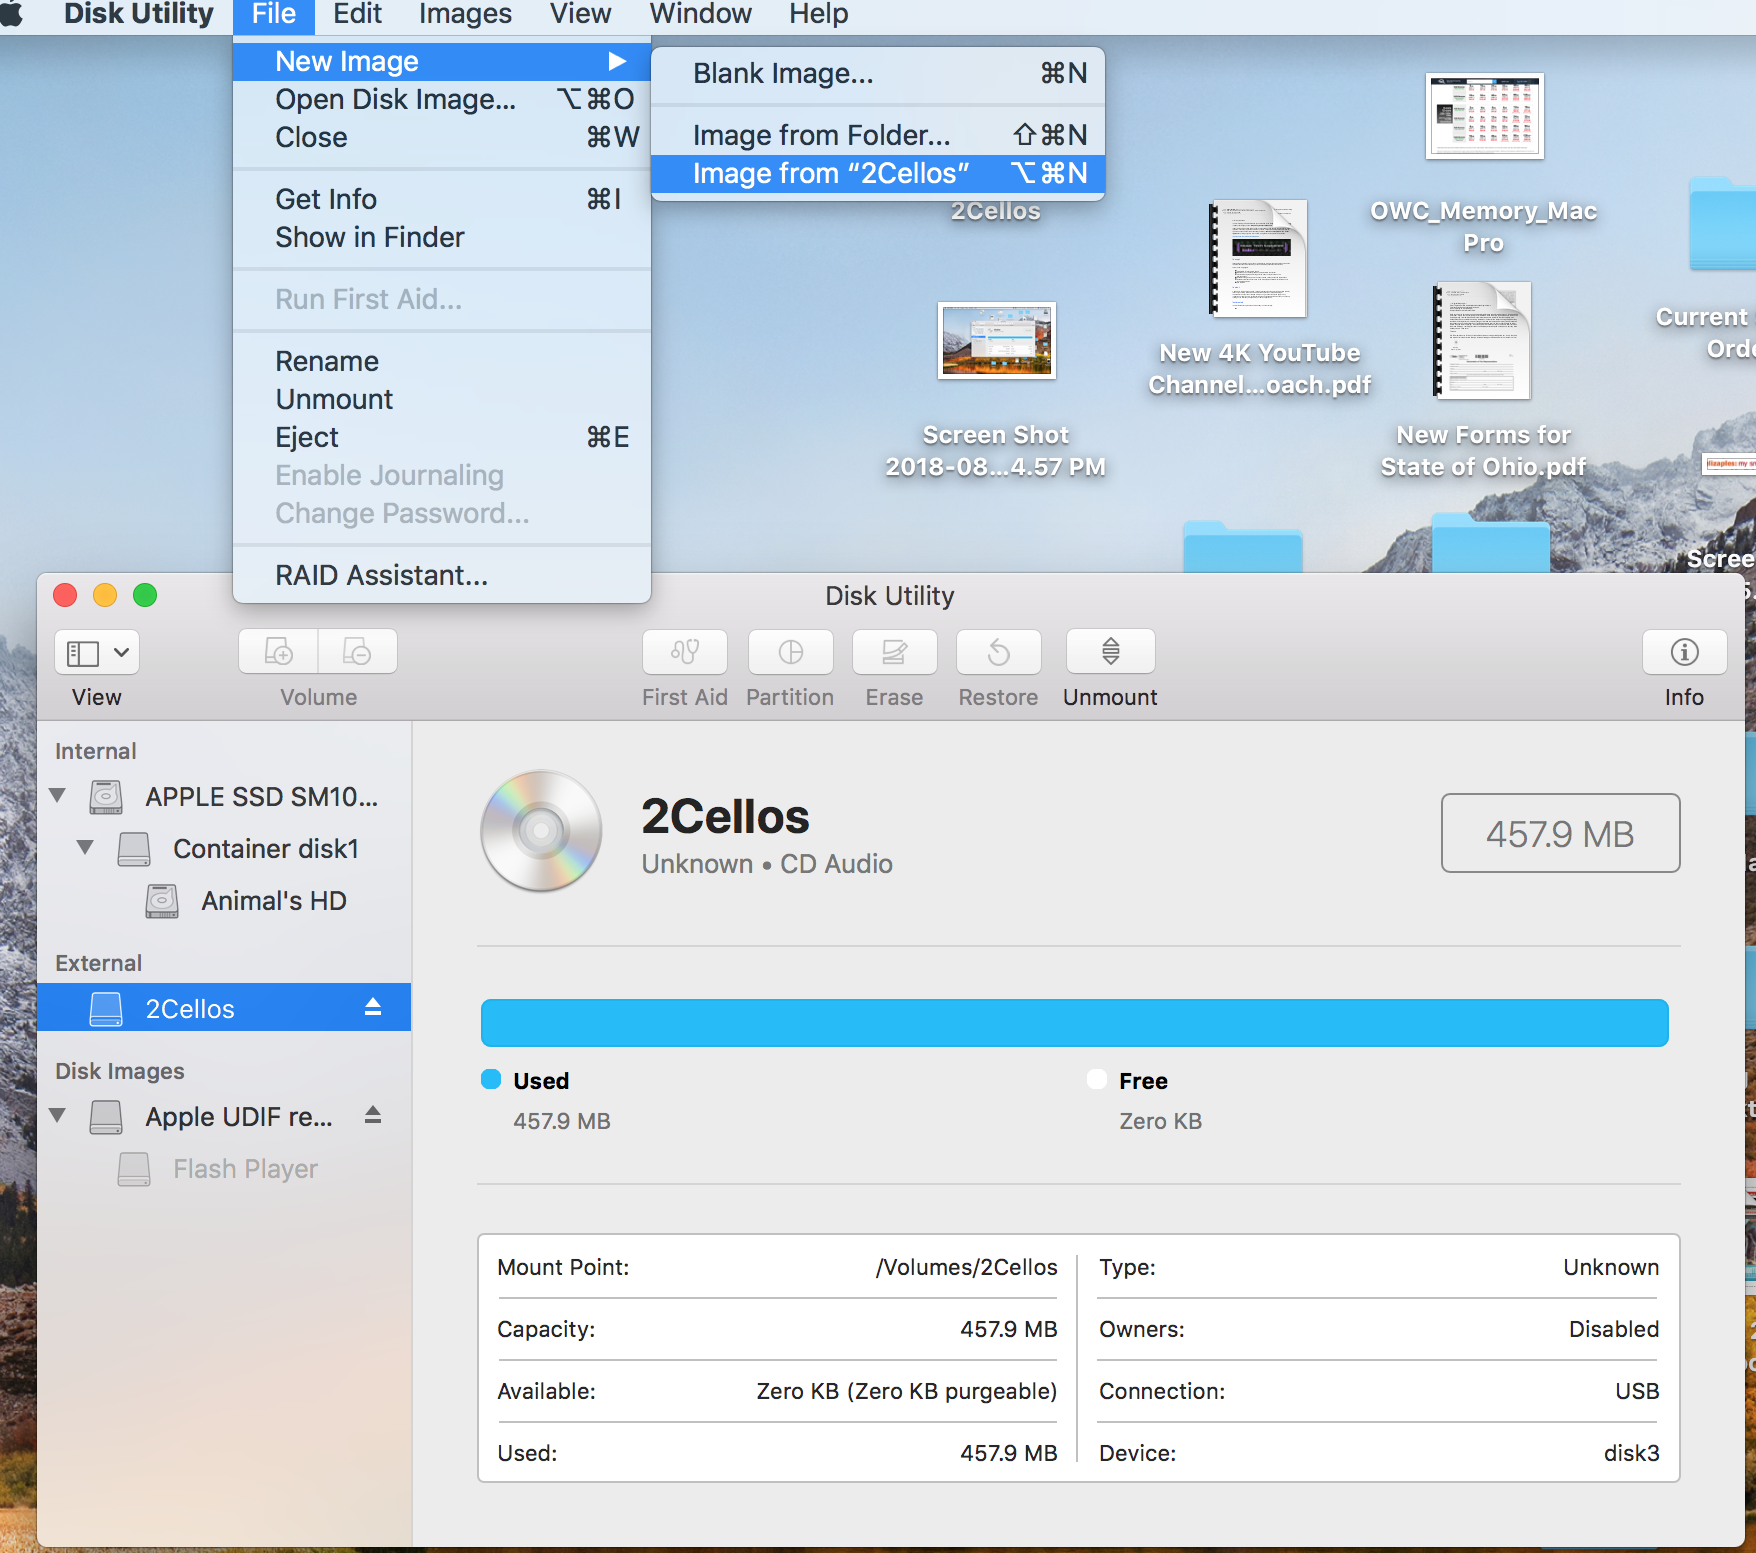Click the Restore toolbar icon
Viewport: 1756px width, 1553px height.
(x=998, y=652)
